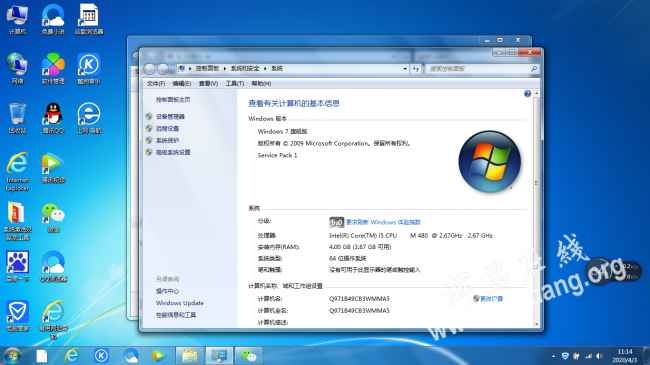Go to 控制面板主页 in sidebar
The height and width of the screenshot is (365, 650).
173,100
